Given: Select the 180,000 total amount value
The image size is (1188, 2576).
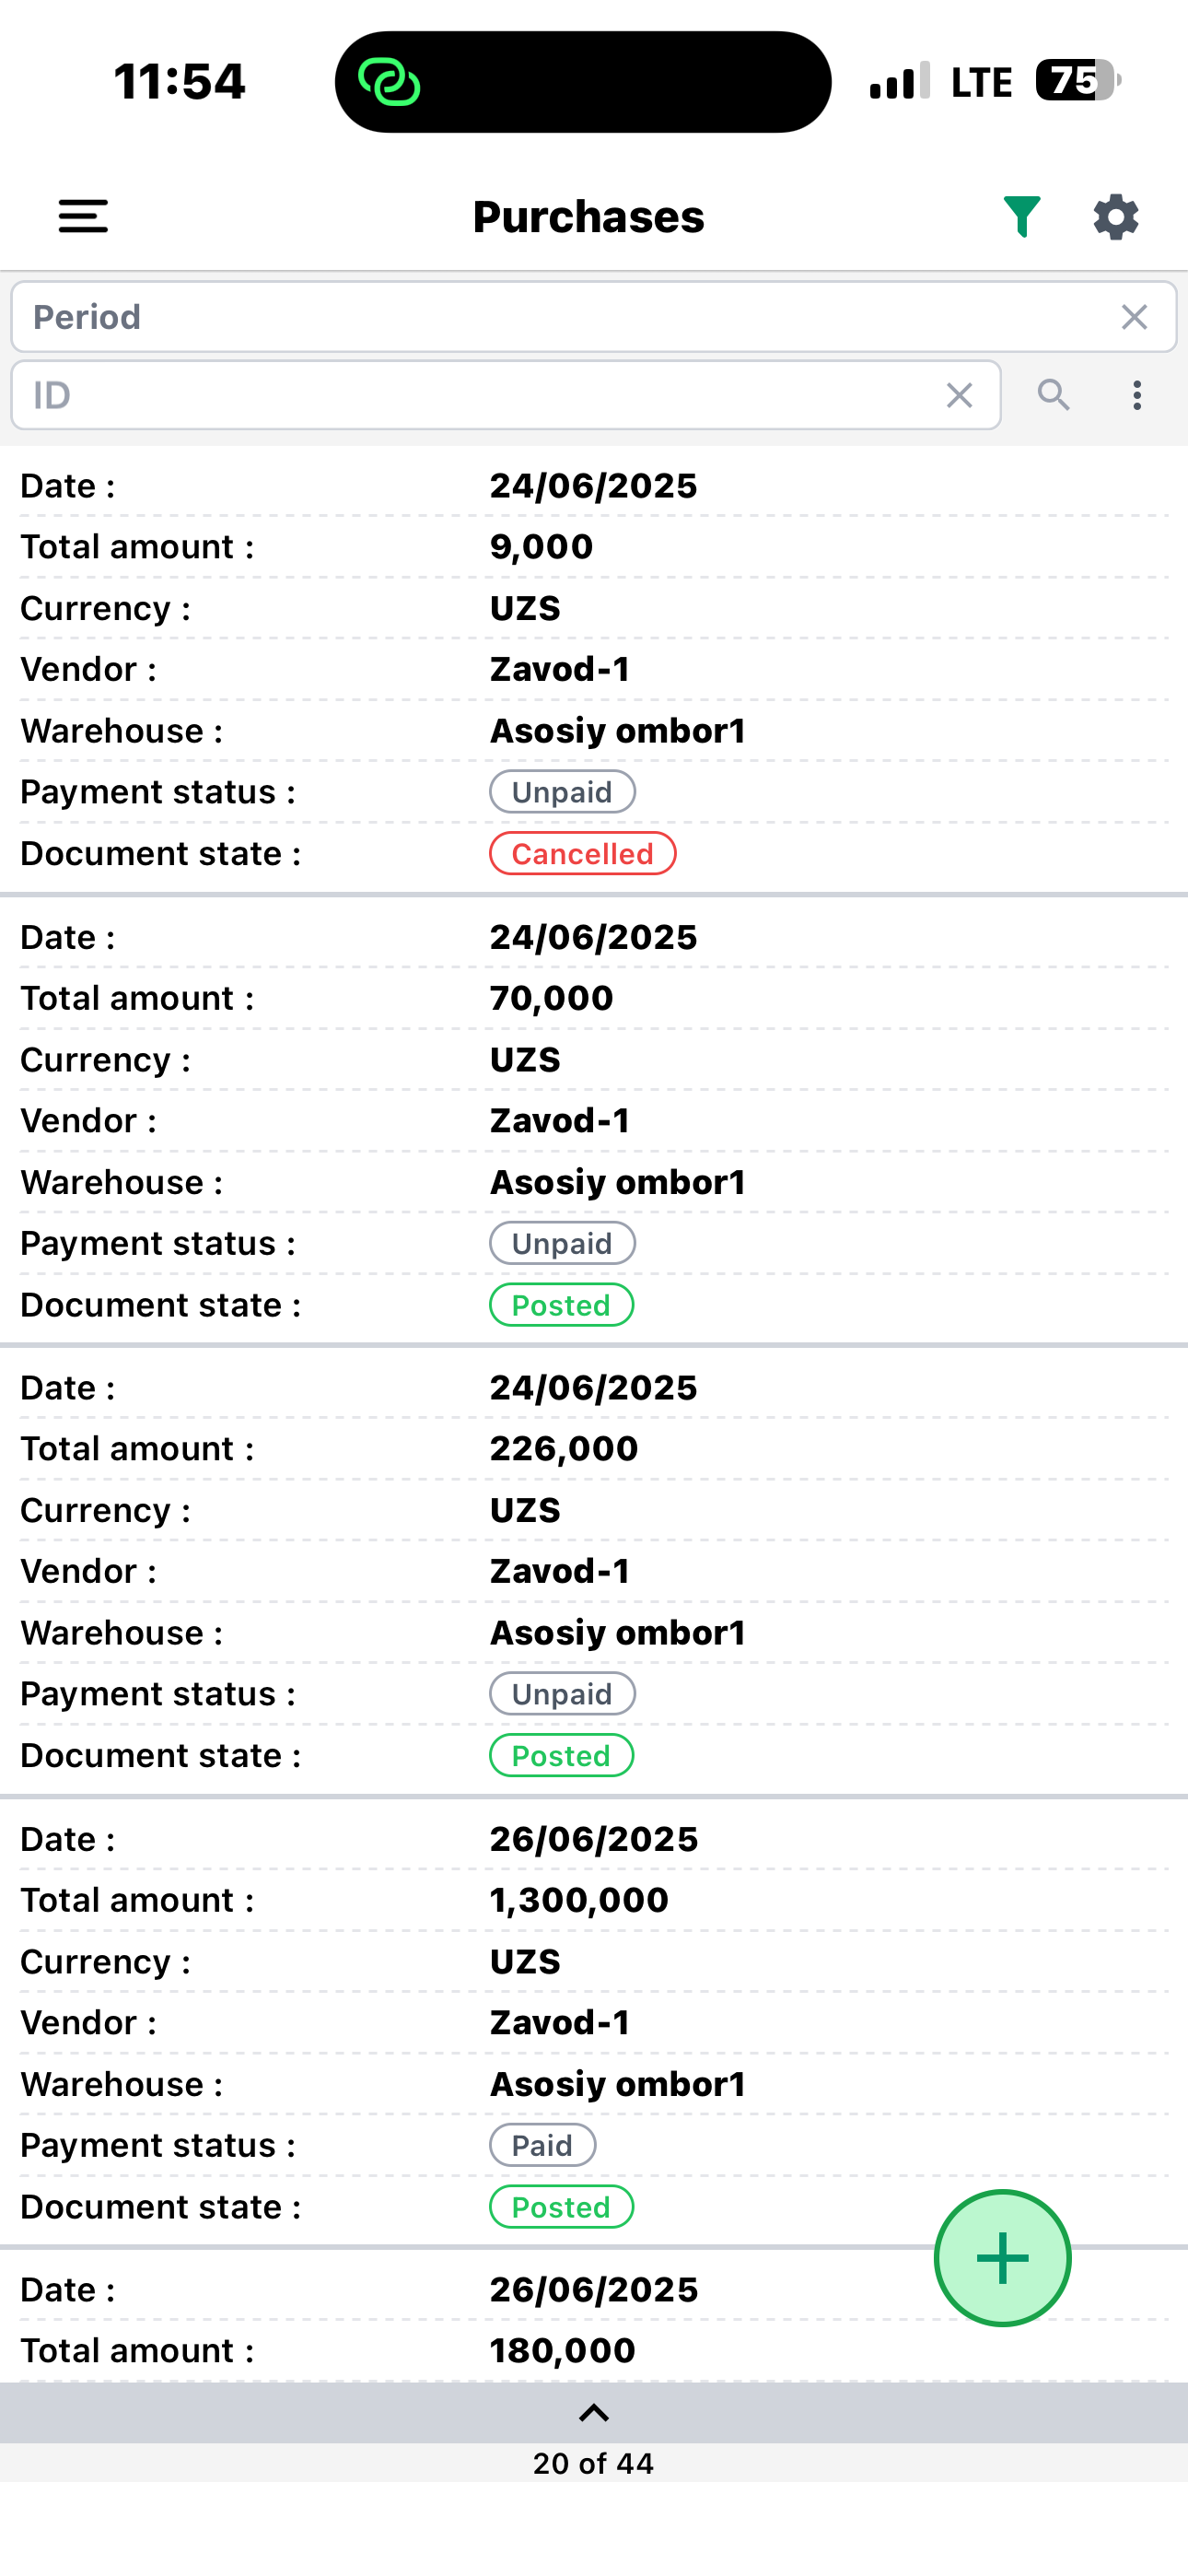Looking at the screenshot, I should tap(562, 2350).
